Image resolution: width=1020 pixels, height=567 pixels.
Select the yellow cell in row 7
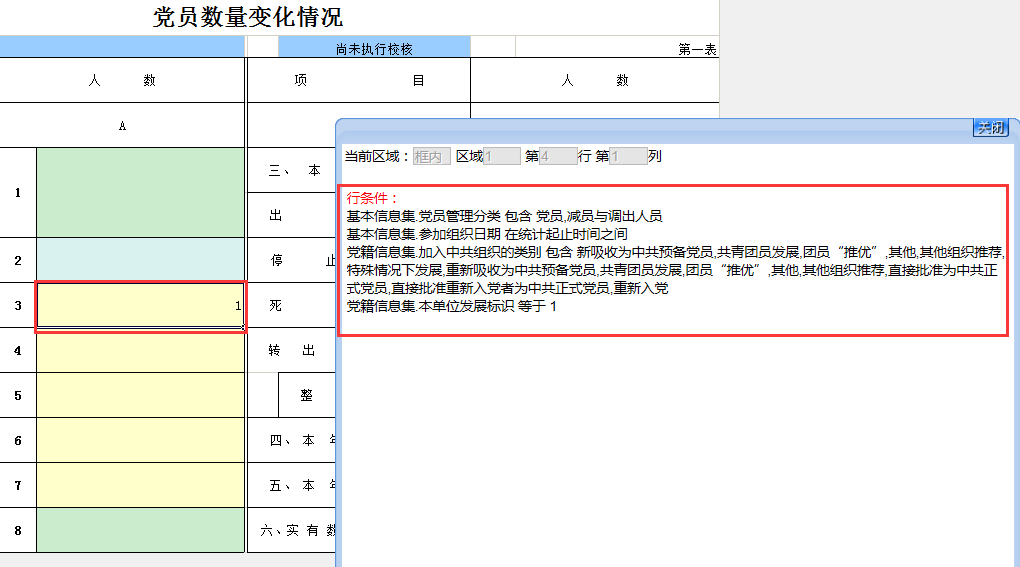click(x=141, y=485)
